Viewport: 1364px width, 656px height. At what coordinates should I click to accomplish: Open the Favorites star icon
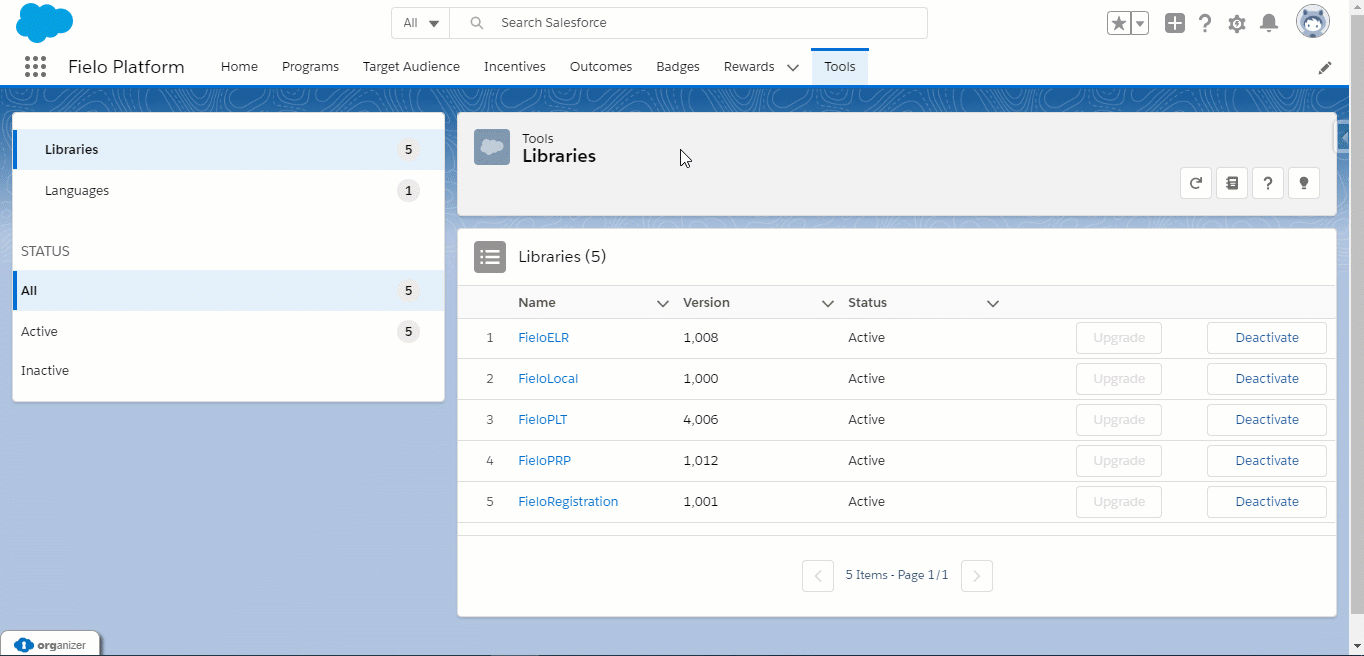pos(1118,23)
